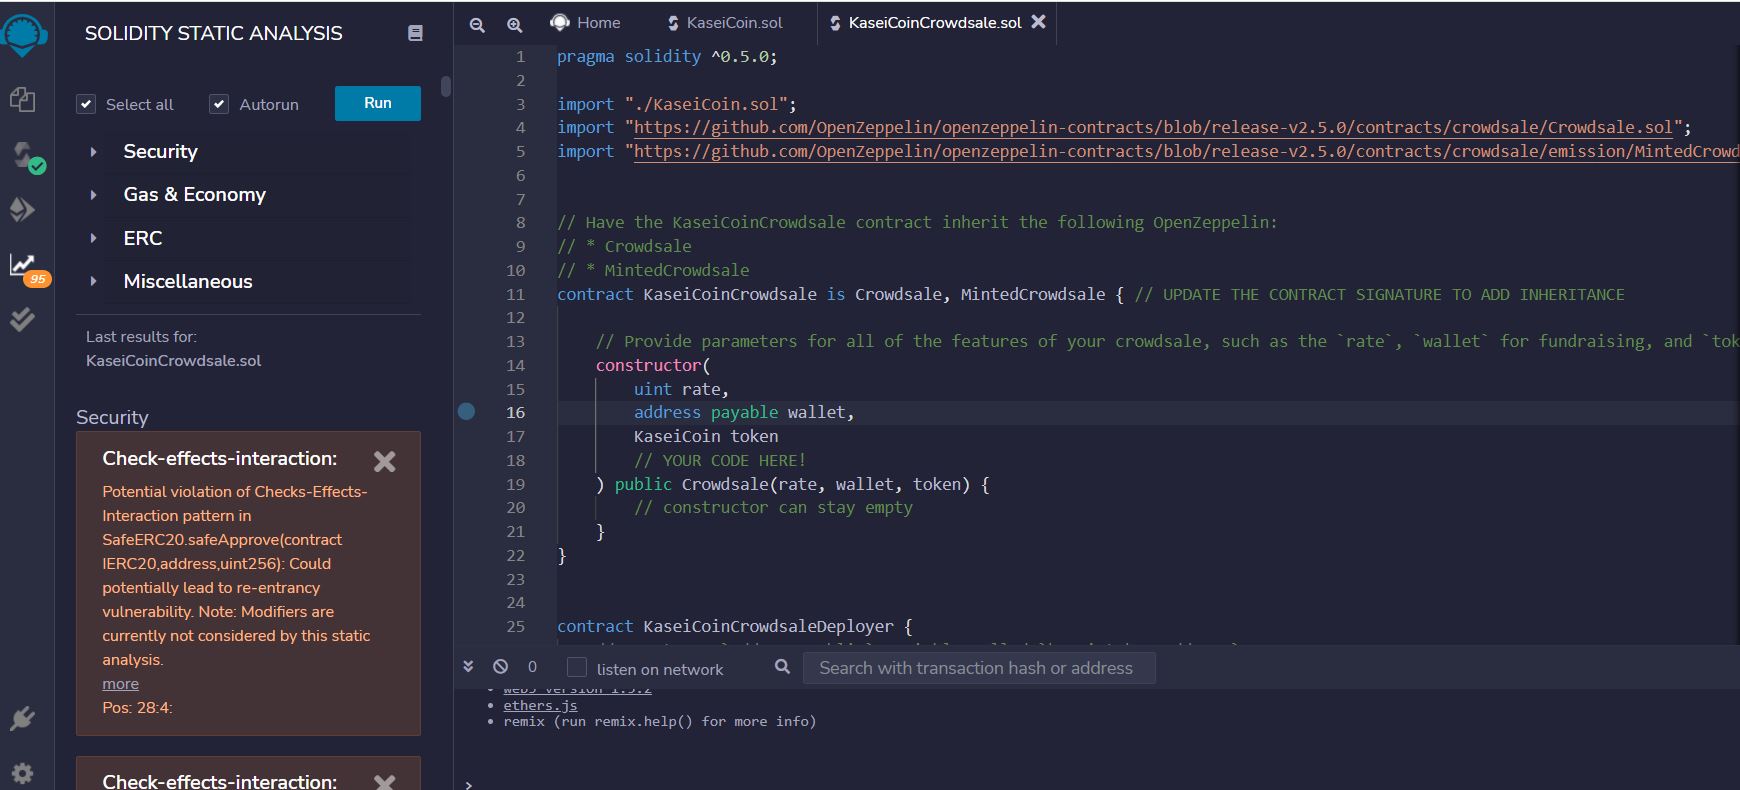
Task: Click the 'uint rate,' code line
Action: pos(681,389)
